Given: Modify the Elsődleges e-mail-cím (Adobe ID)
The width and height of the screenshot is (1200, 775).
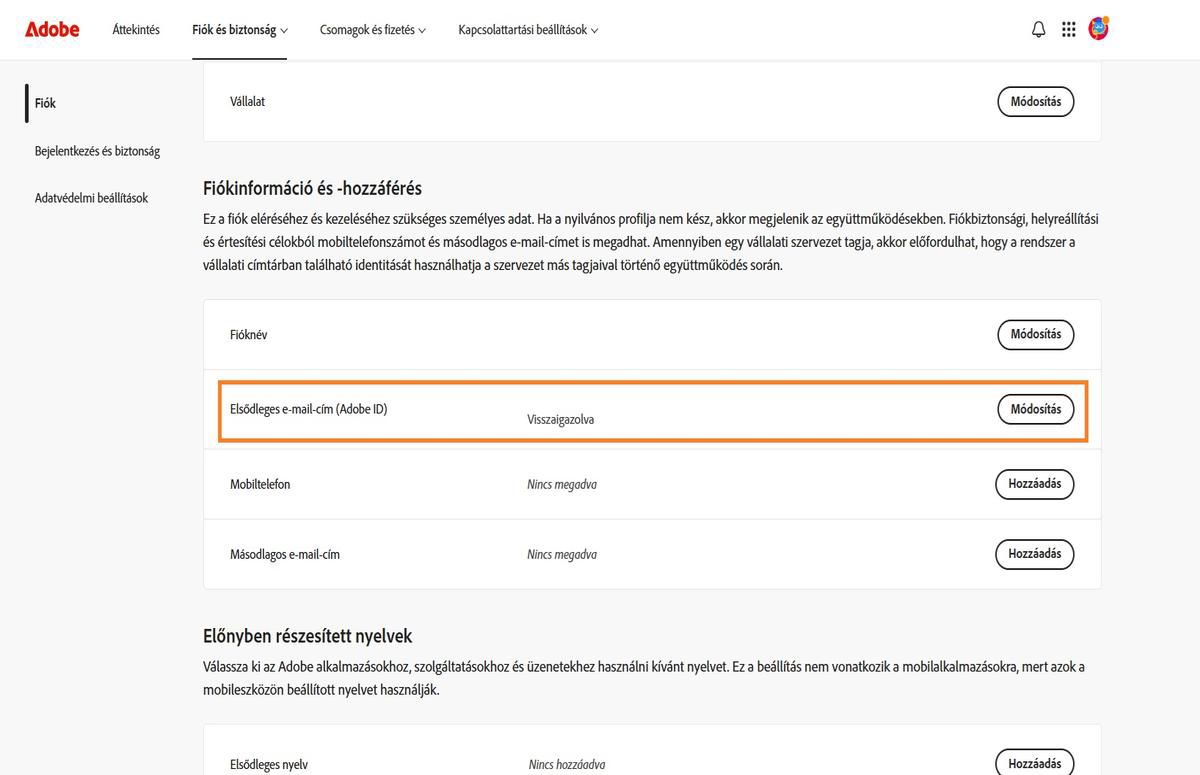Looking at the screenshot, I should 1035,408.
